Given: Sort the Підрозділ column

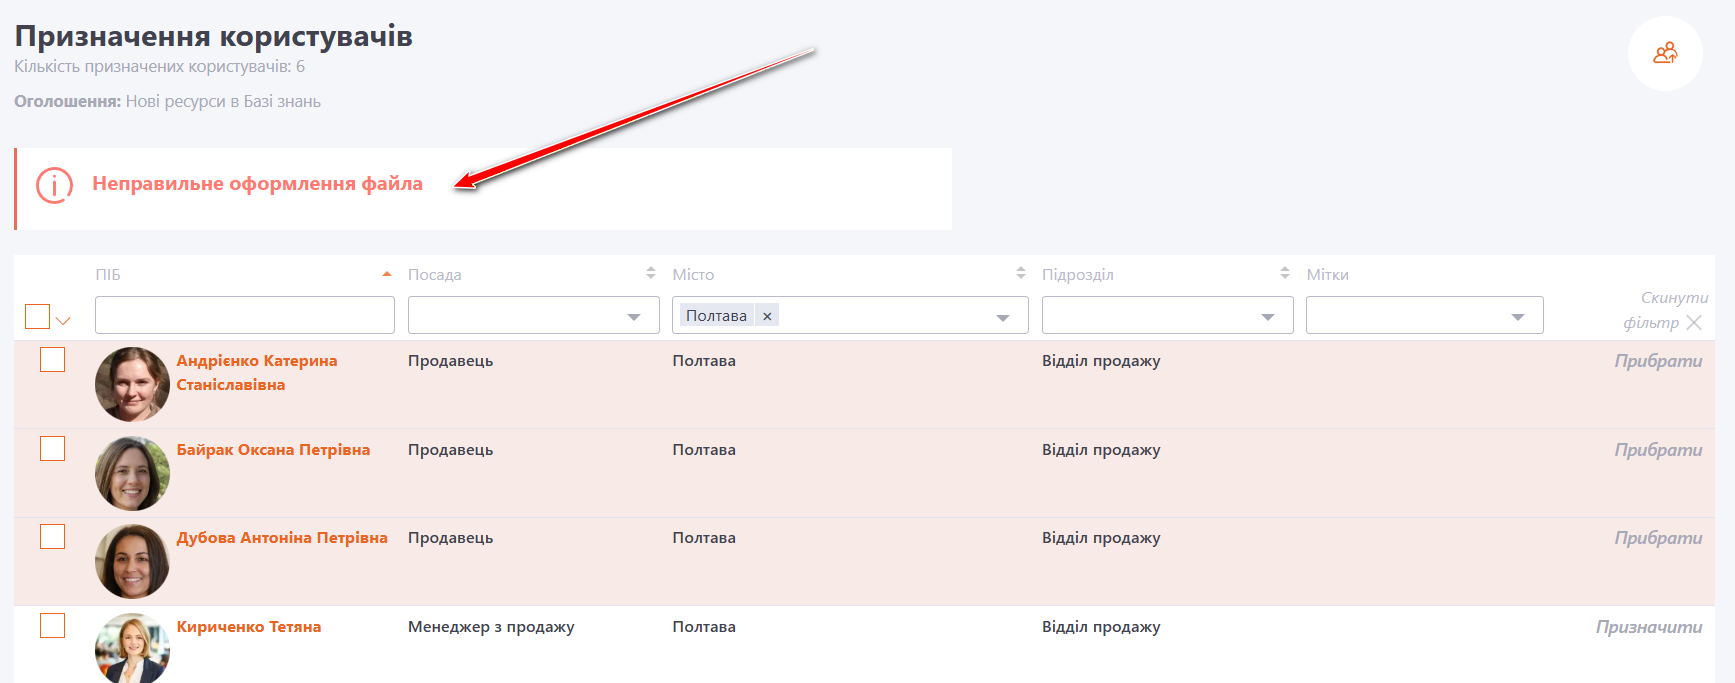Looking at the screenshot, I should (1284, 273).
